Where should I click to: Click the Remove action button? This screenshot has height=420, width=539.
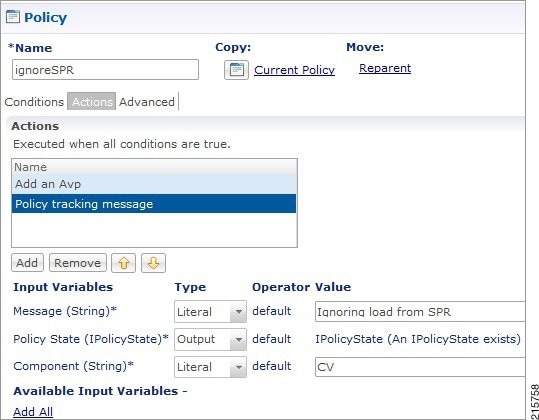pos(78,263)
